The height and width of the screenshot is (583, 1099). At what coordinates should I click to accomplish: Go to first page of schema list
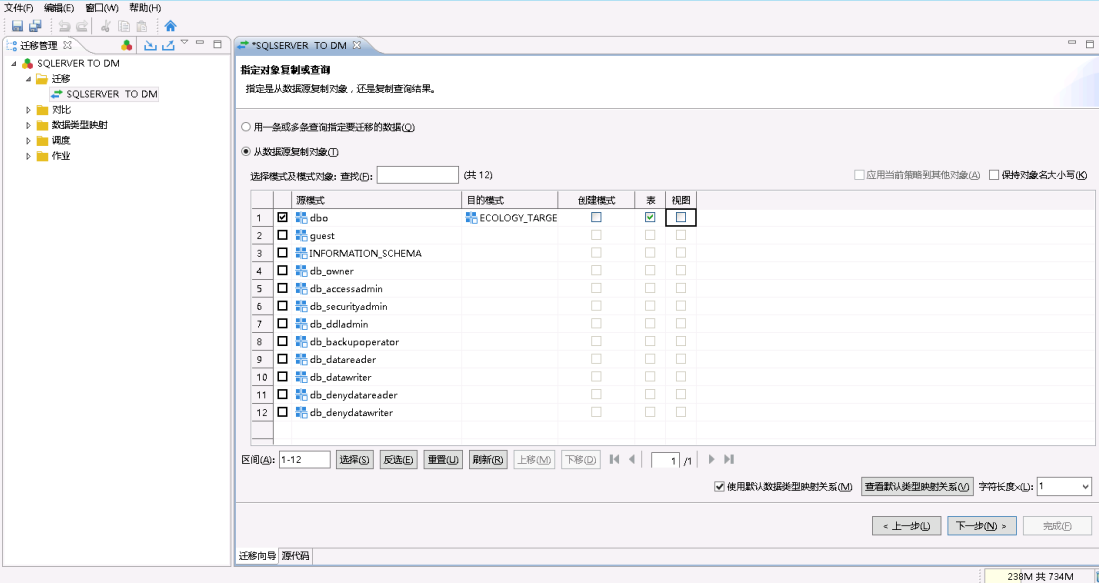[x=615, y=460]
